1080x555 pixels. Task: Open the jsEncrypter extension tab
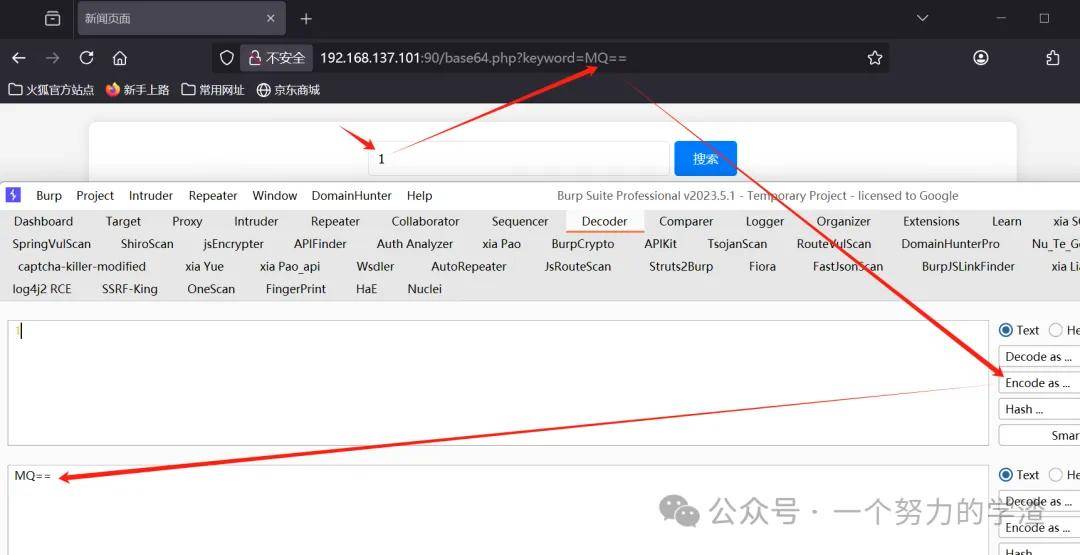click(233, 244)
